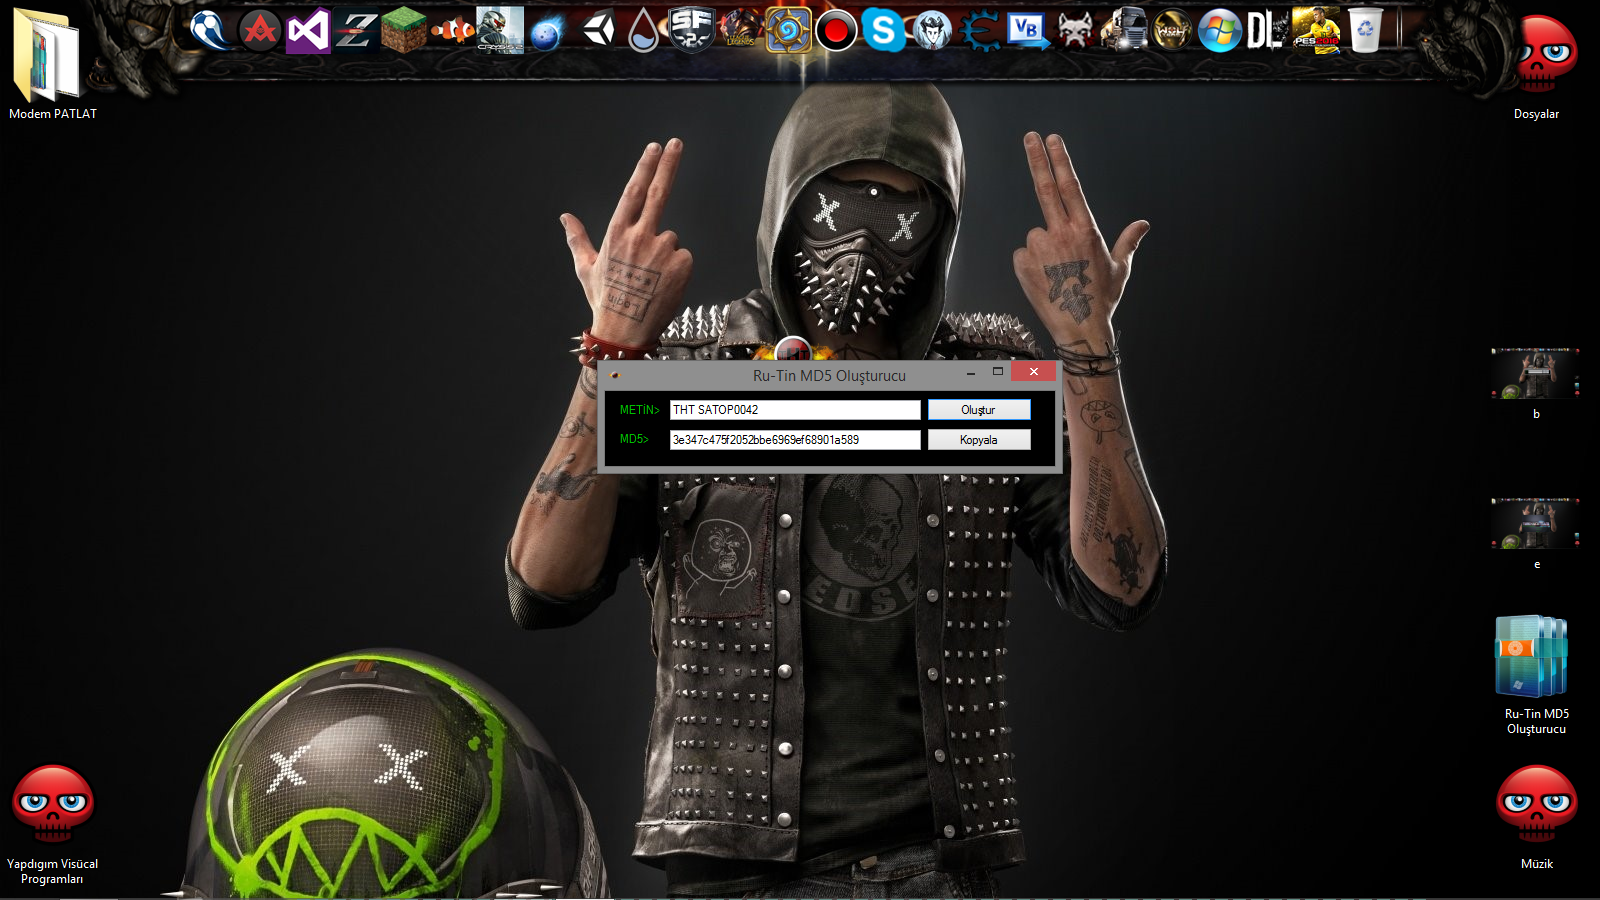
Task: Open the blue flaming globe icon
Action: 548,31
